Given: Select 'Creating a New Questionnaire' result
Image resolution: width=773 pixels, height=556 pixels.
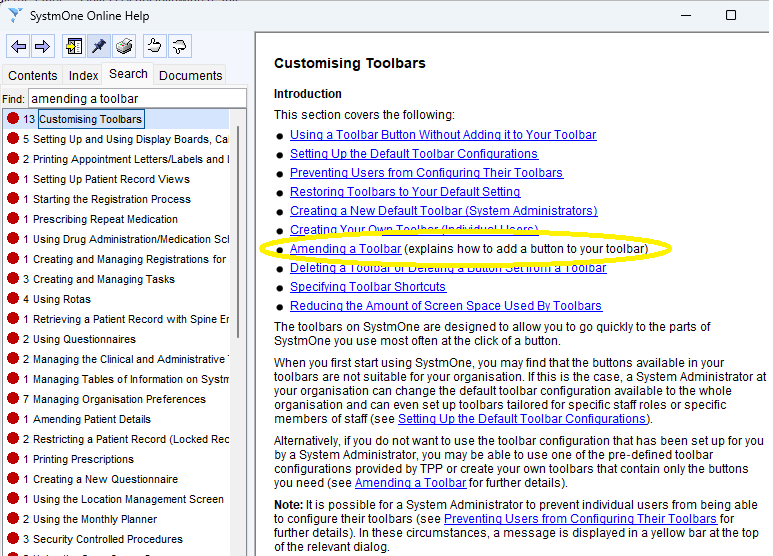Looking at the screenshot, I should click(105, 479).
